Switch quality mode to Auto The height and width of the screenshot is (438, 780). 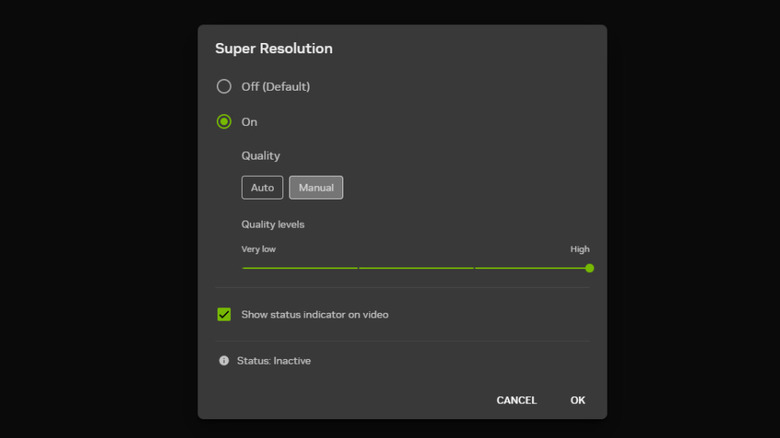[262, 188]
